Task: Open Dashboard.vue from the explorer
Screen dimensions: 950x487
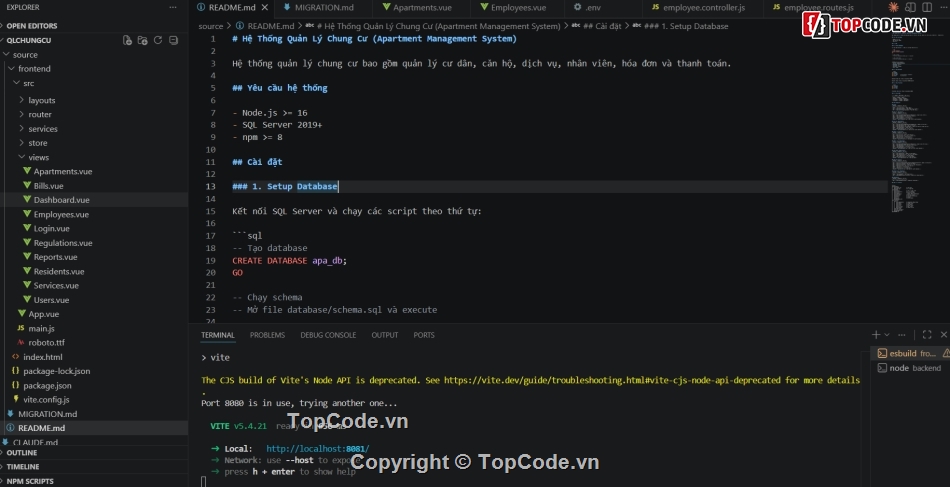Action: pos(61,199)
